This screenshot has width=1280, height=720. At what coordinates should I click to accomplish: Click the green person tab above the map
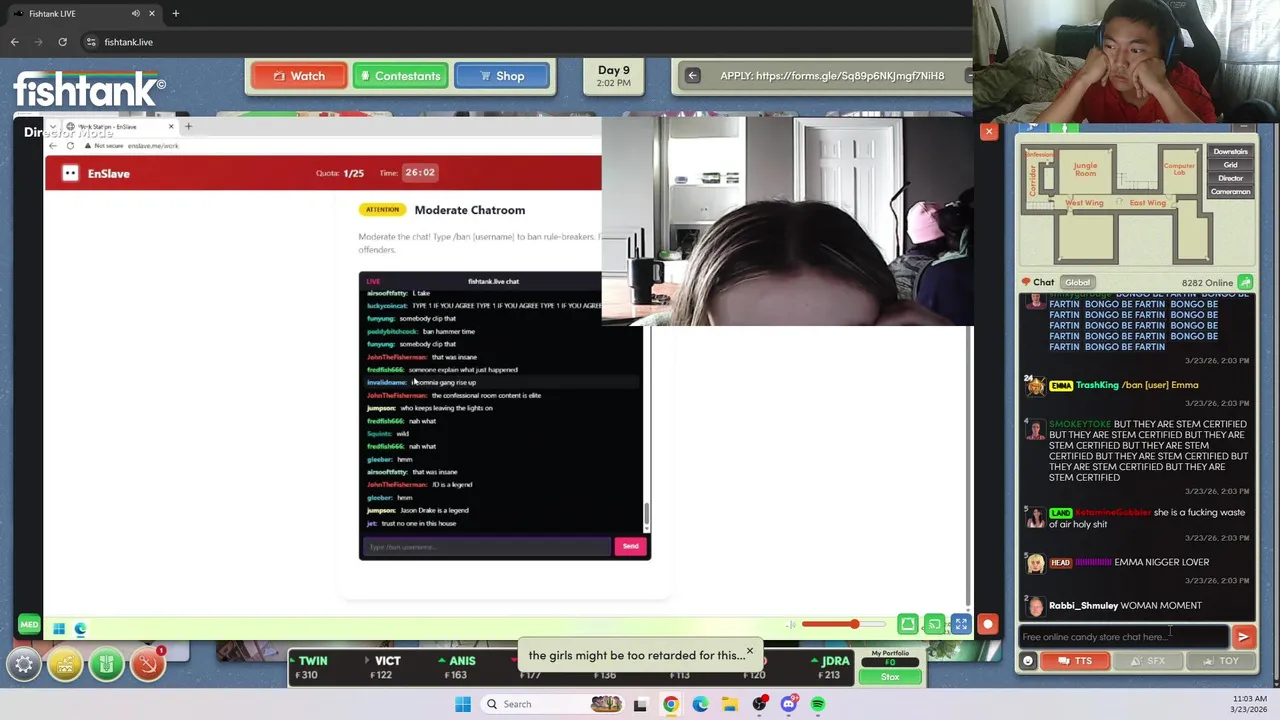click(x=1066, y=127)
